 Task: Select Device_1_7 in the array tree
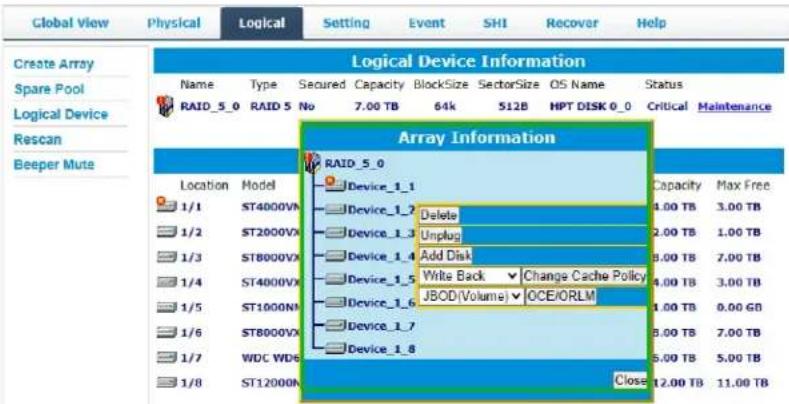pos(381,326)
